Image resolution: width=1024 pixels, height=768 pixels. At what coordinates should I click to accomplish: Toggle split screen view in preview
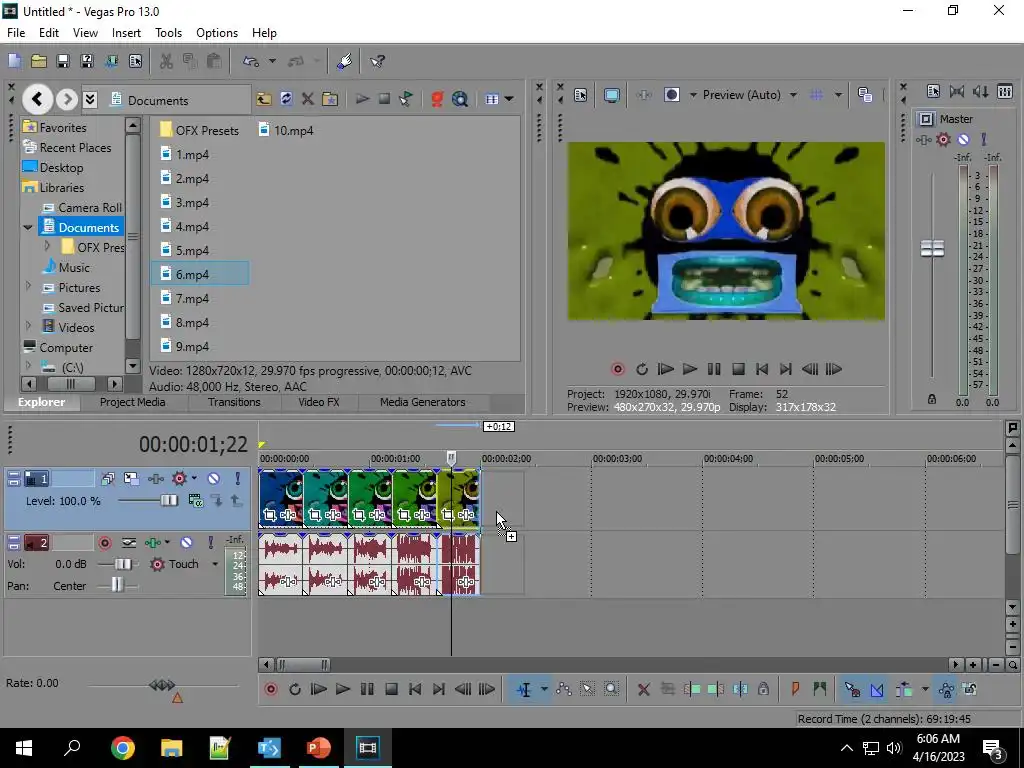[671, 95]
